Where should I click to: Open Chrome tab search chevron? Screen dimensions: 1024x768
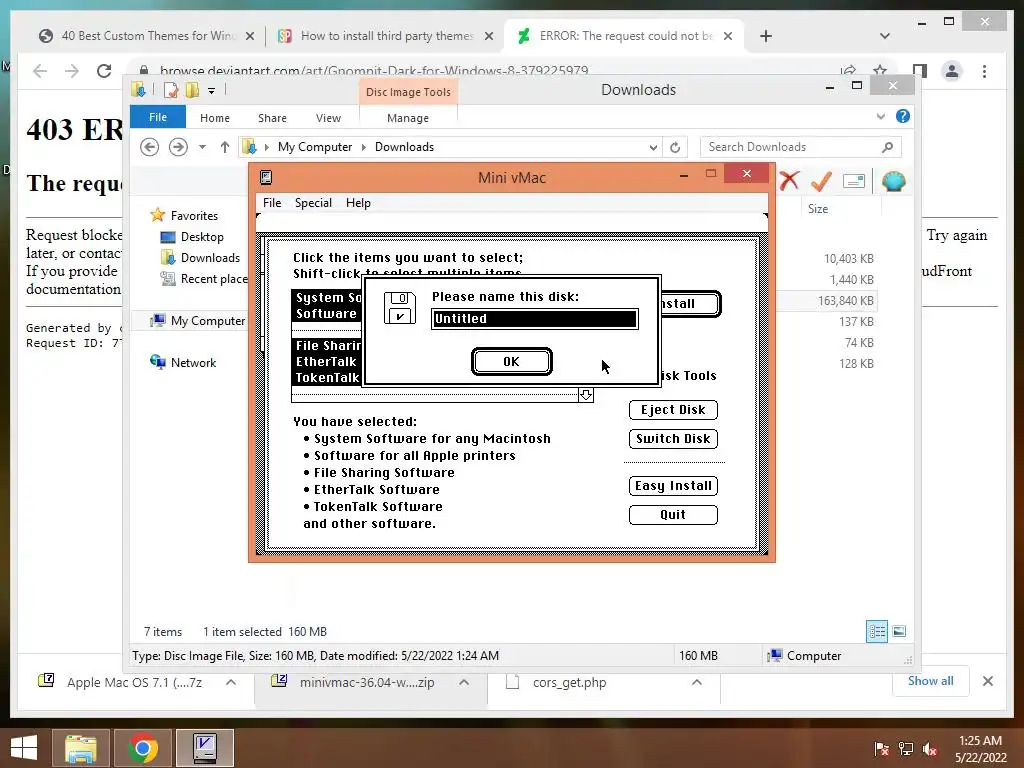pyautogui.click(x=885, y=36)
